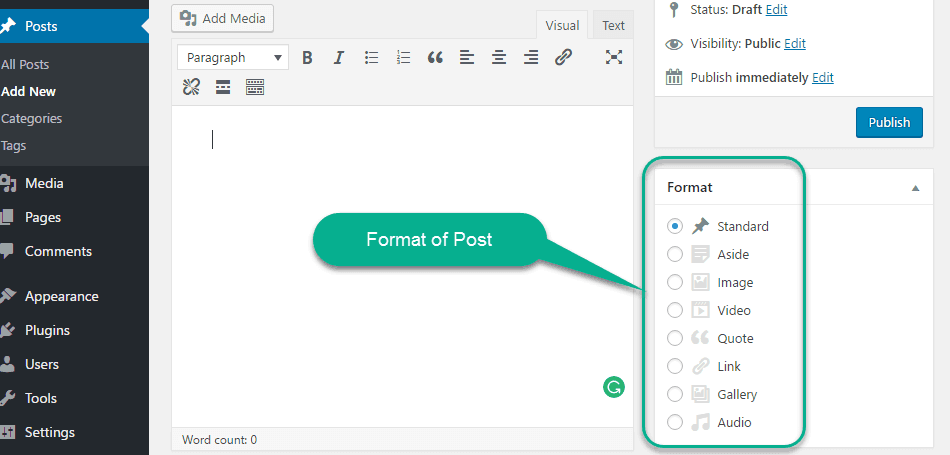Align text right
This screenshot has width=950, height=455.
[x=531, y=58]
